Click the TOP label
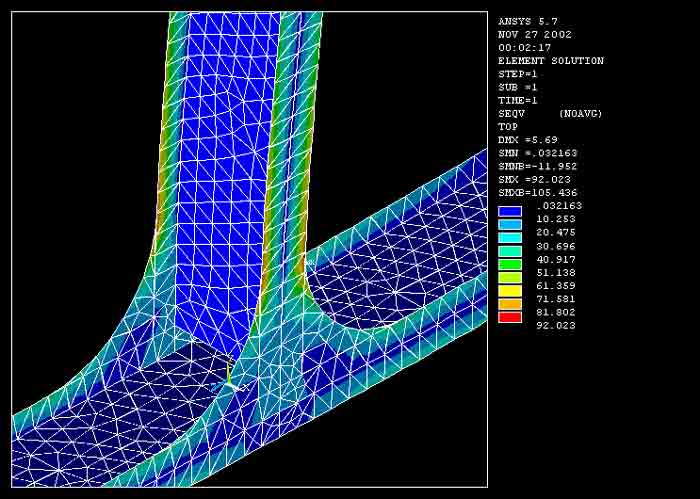 pyautogui.click(x=508, y=127)
